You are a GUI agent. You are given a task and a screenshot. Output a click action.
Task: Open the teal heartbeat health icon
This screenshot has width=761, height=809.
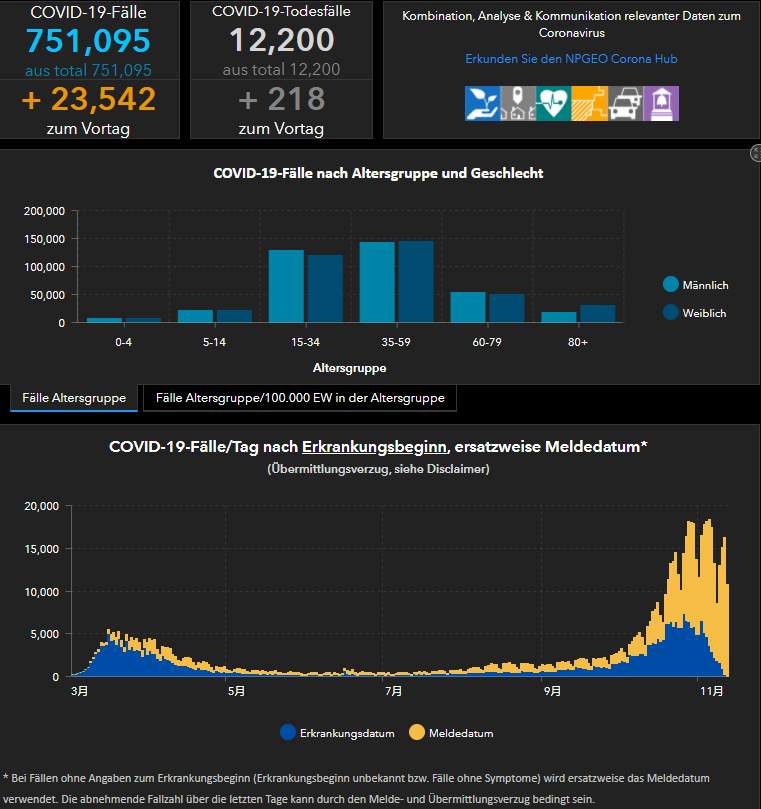(554, 104)
